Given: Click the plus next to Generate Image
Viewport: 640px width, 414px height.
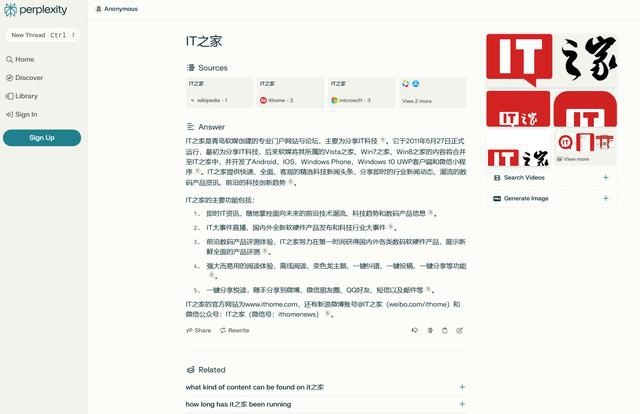Looking at the screenshot, I should pos(606,198).
